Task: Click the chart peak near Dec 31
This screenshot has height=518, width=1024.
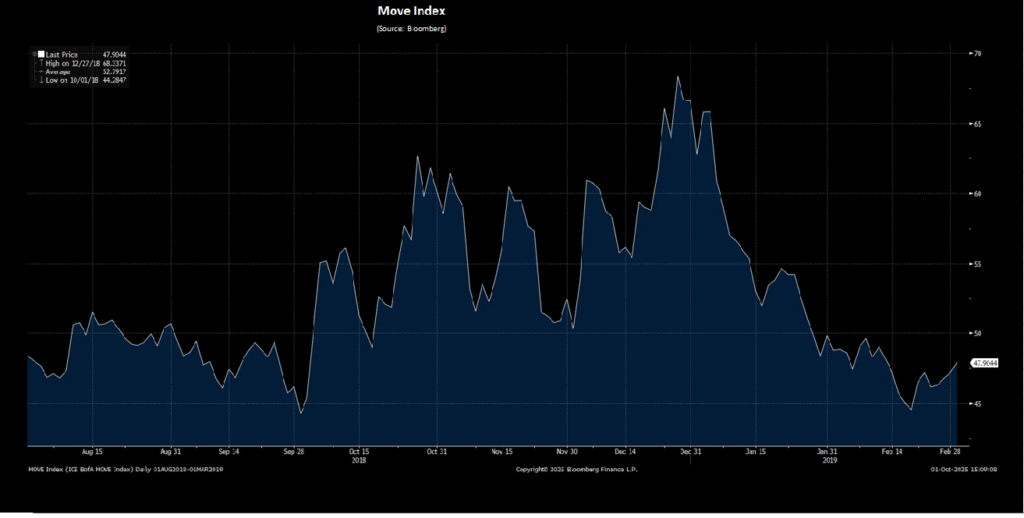Action: (678, 77)
